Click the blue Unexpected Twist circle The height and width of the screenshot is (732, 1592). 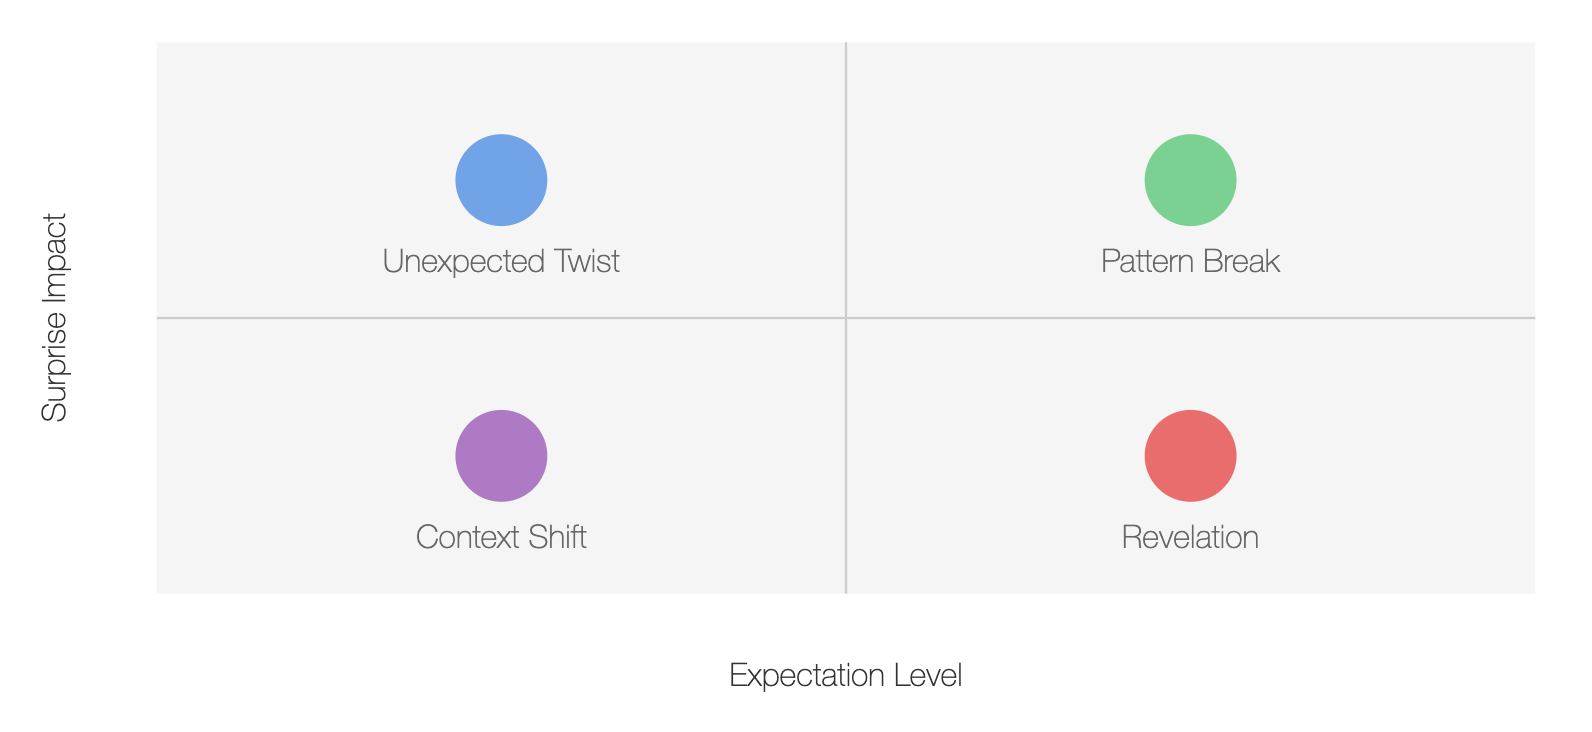pos(501,180)
